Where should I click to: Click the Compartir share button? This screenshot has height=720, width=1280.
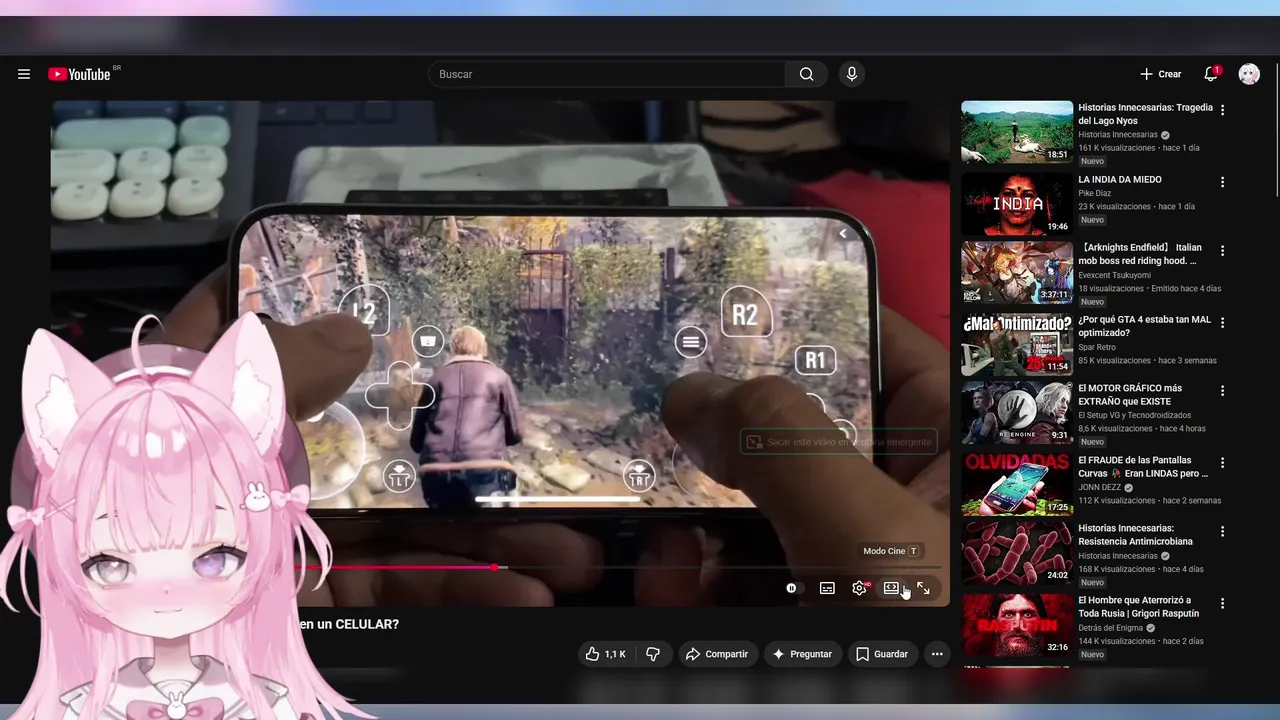click(x=718, y=654)
